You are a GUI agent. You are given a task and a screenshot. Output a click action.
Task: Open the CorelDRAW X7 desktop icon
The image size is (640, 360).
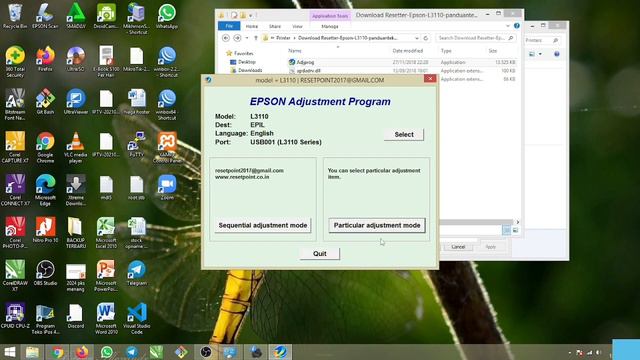point(15,276)
